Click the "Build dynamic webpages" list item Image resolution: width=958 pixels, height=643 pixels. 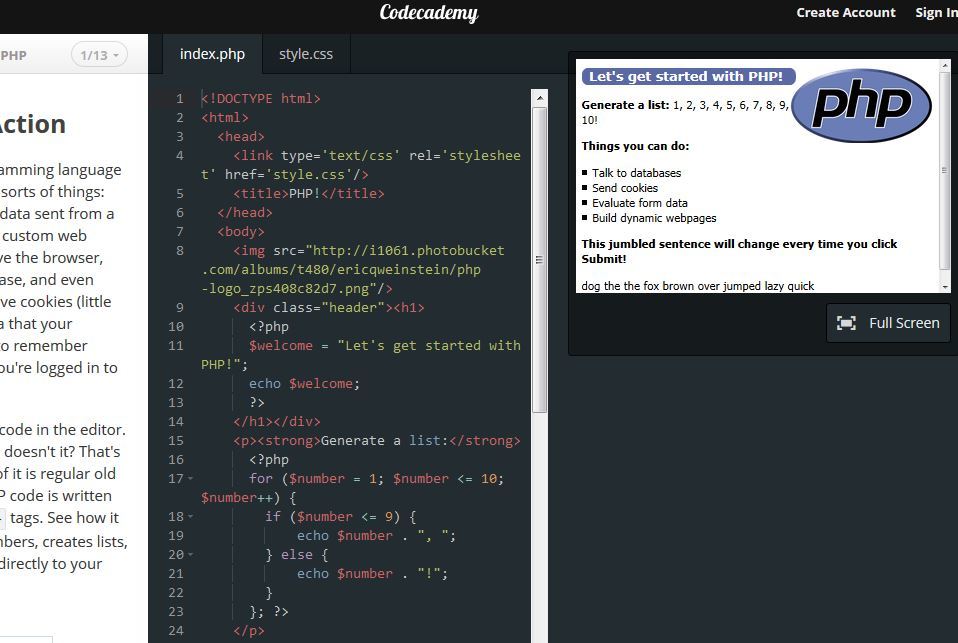pyautogui.click(x=654, y=218)
